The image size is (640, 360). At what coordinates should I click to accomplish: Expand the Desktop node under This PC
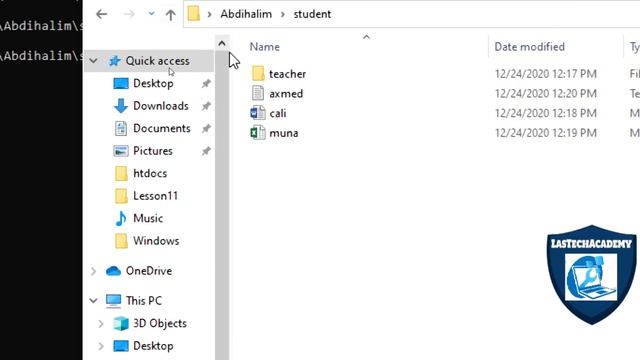point(101,346)
